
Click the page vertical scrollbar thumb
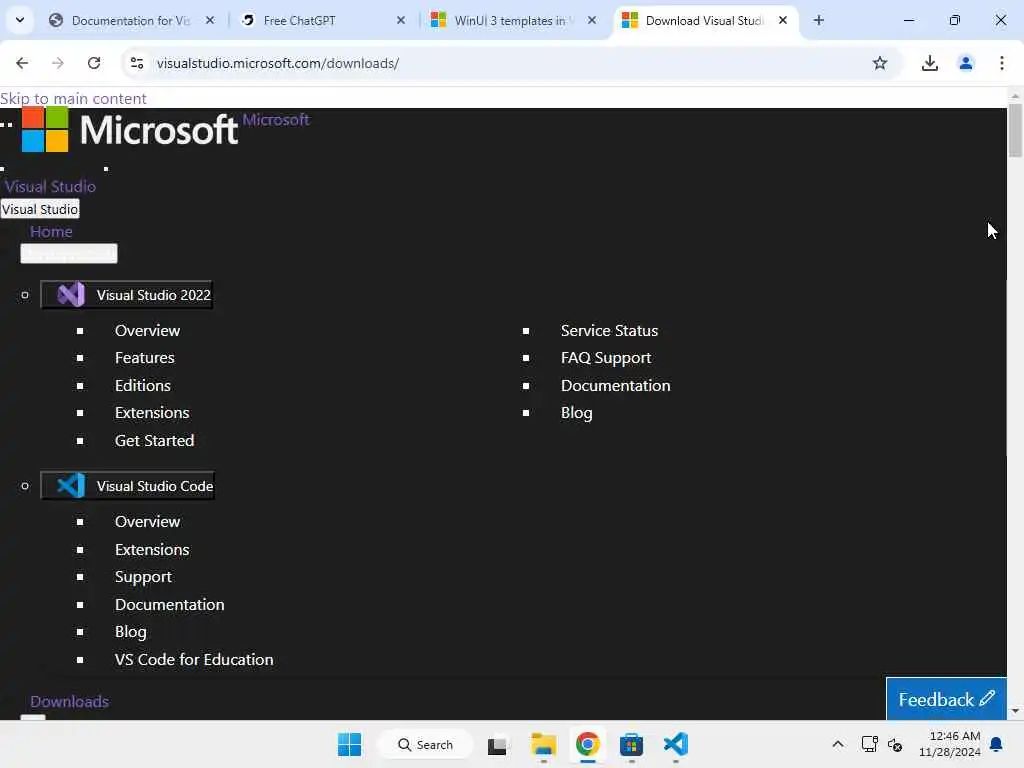click(1015, 130)
